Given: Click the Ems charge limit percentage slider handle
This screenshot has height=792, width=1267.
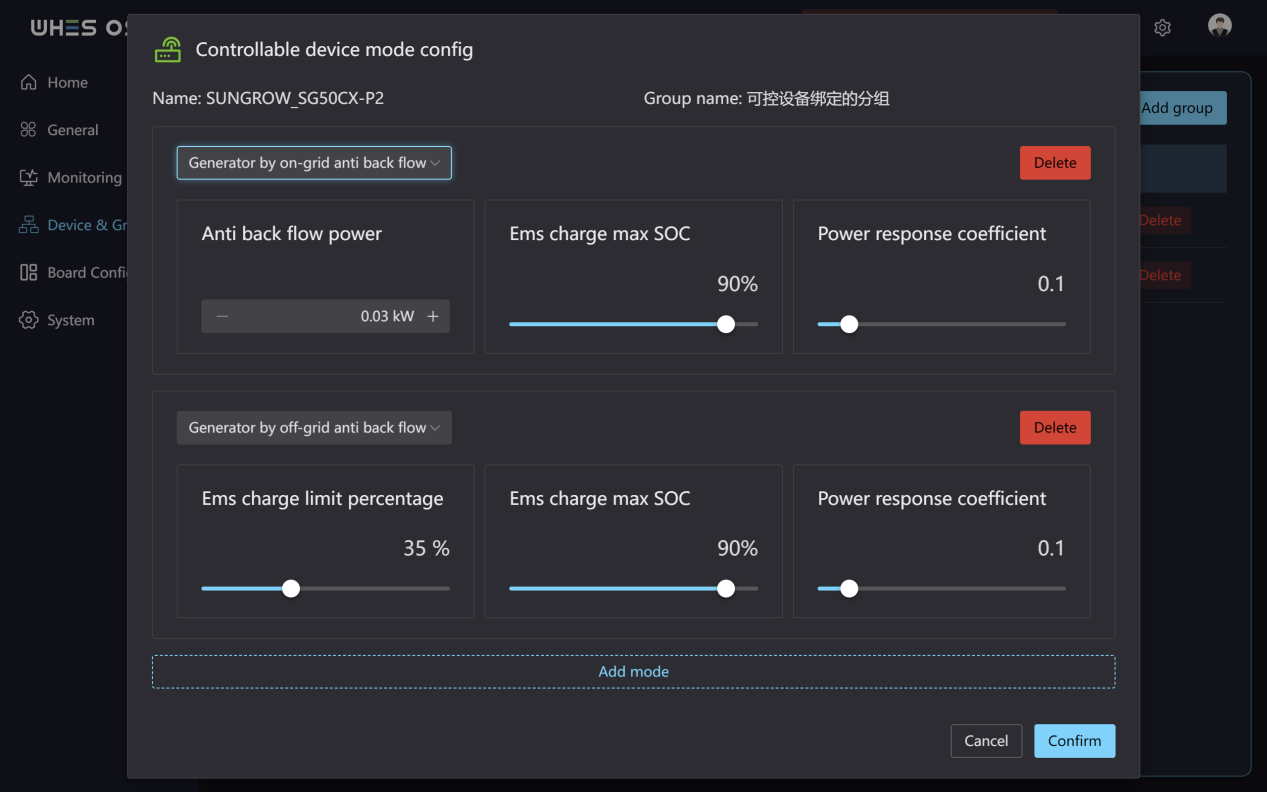Looking at the screenshot, I should click(x=291, y=588).
